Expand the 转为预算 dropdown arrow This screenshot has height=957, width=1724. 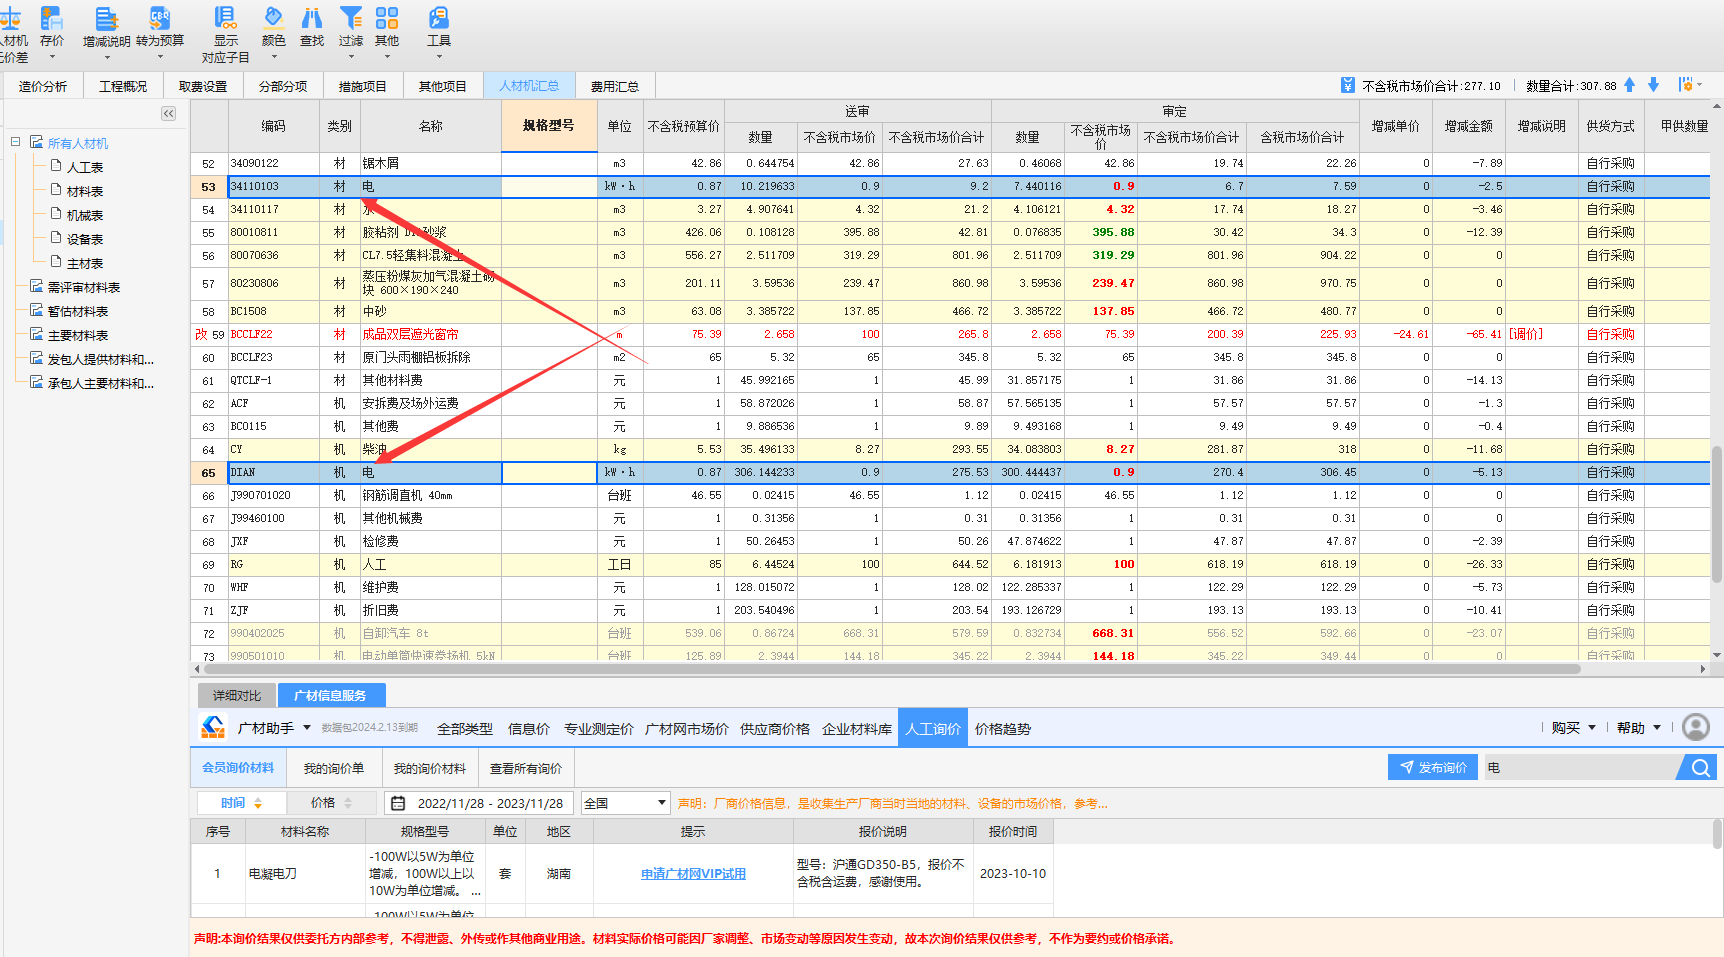pos(160,57)
